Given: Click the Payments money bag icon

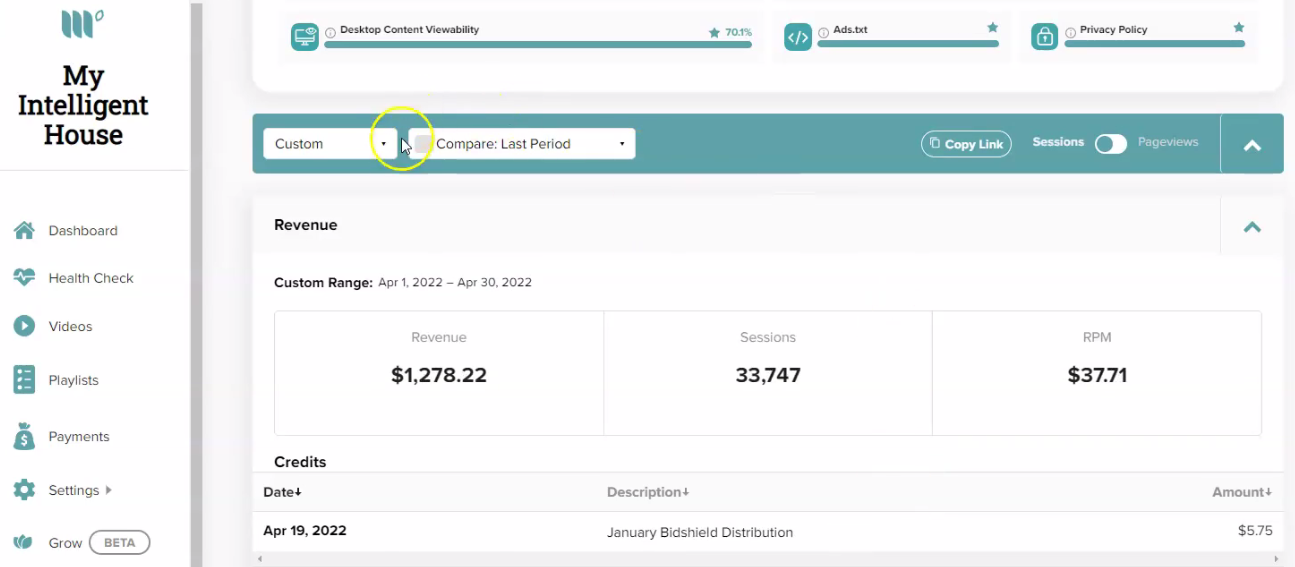Looking at the screenshot, I should tap(24, 436).
